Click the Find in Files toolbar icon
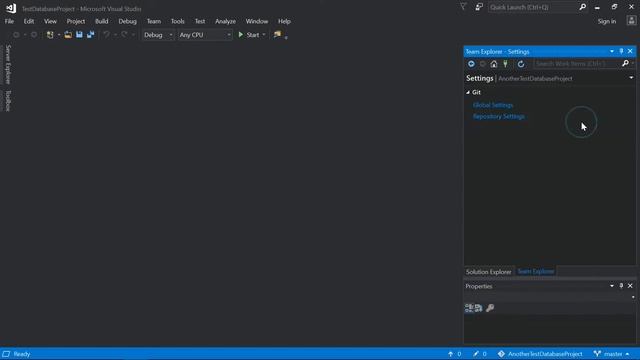The image size is (640, 360). [278, 35]
